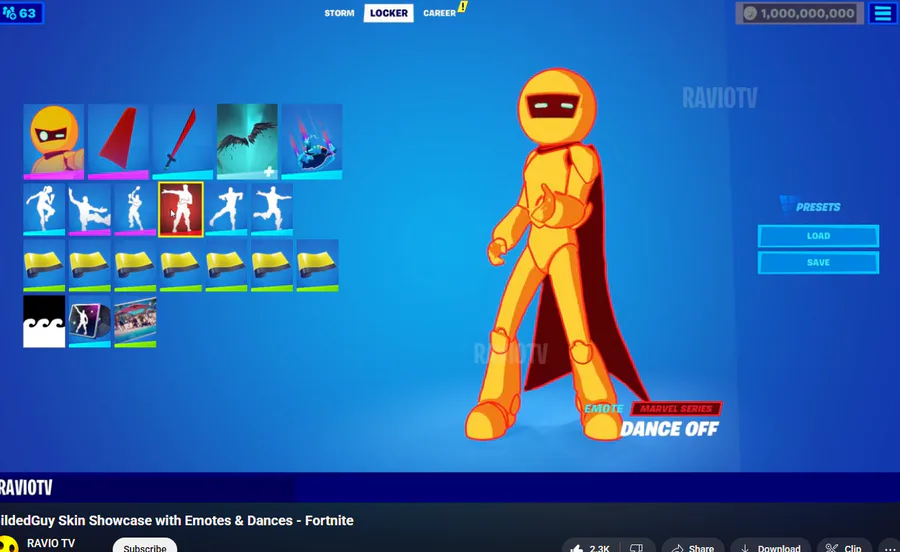Click the video title about Skin Showcase

tap(177, 520)
